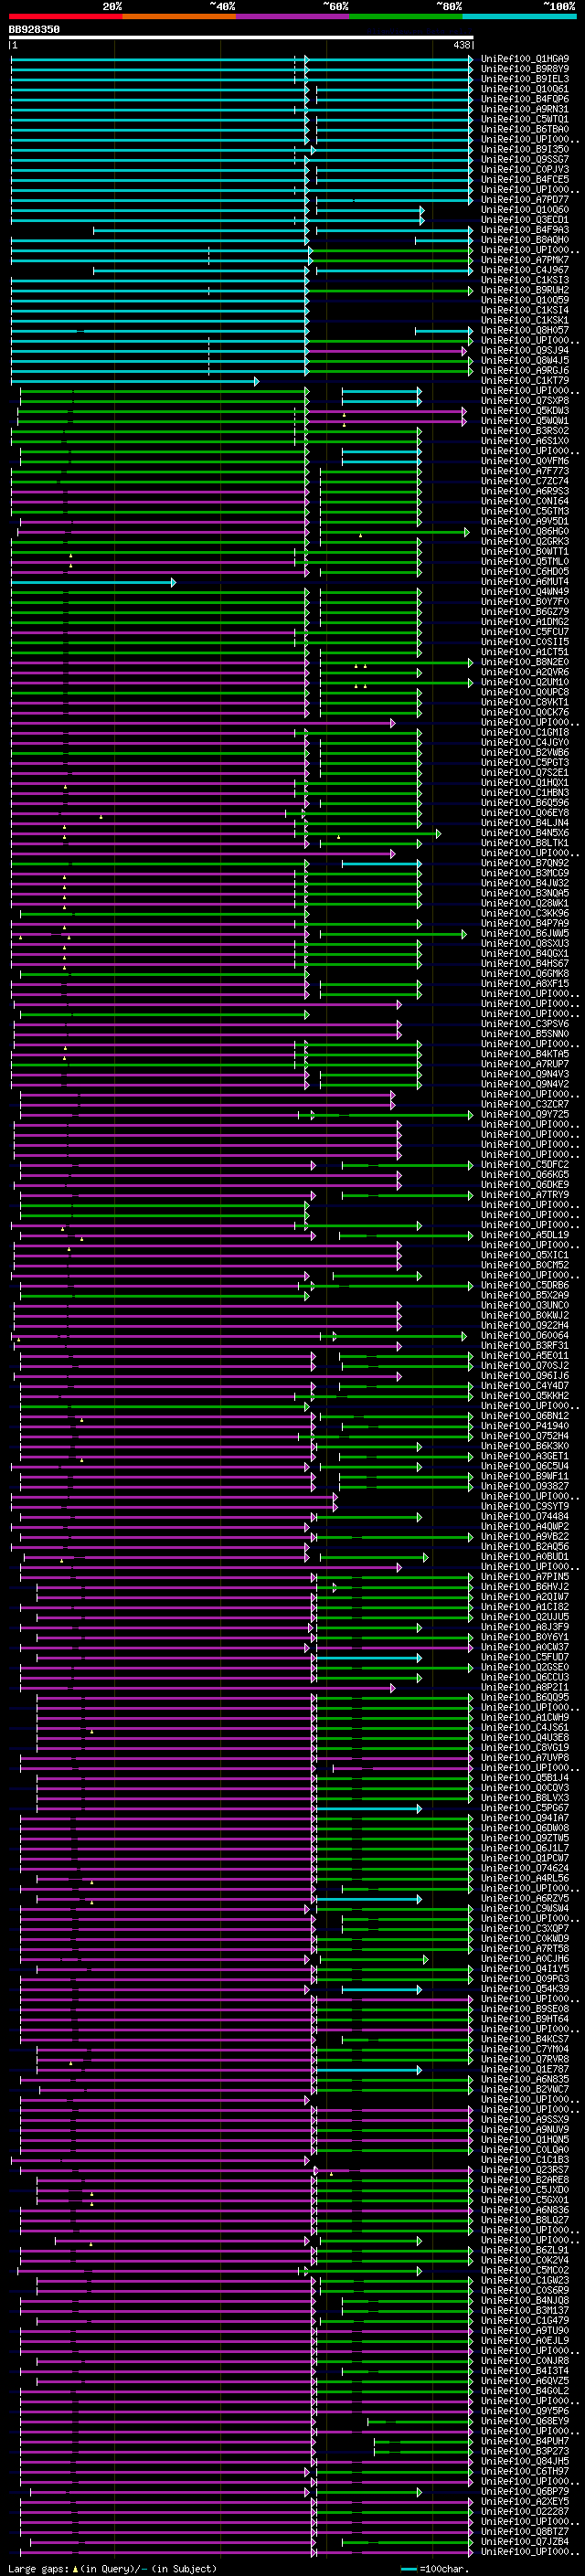Select the UniRef100_B7QN92 label
585x2576 pixels.
pyautogui.click(x=524, y=863)
